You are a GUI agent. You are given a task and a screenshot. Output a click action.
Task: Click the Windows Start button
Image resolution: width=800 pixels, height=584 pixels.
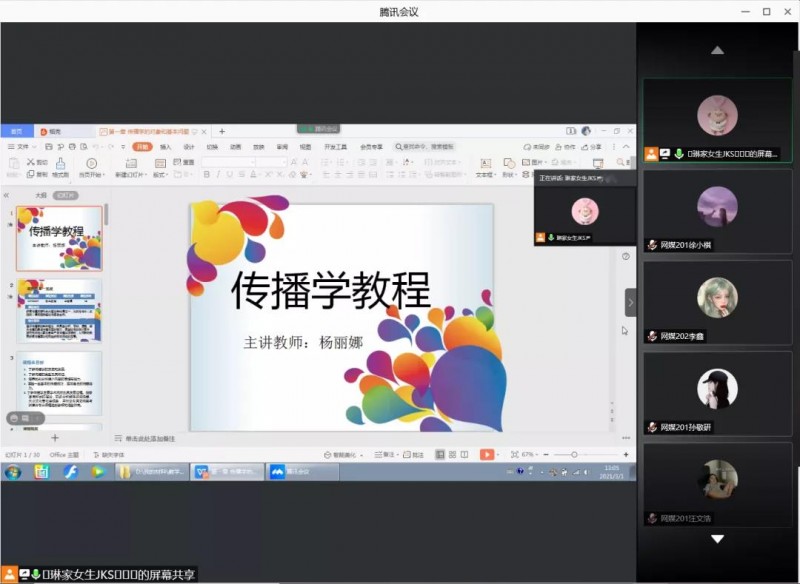13,472
